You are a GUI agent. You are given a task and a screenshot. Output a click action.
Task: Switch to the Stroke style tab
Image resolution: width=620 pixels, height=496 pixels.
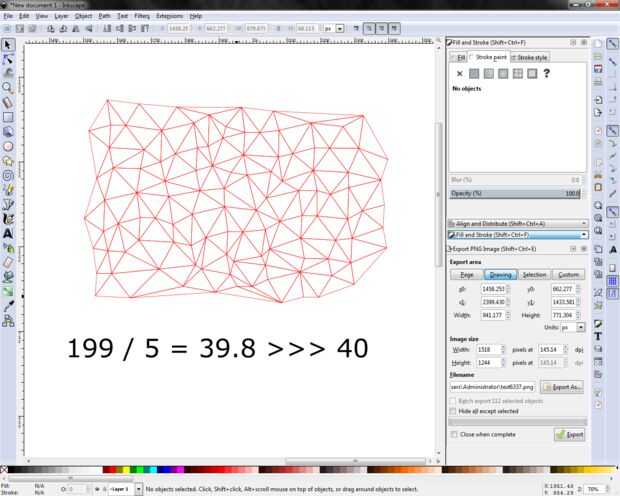tap(530, 58)
